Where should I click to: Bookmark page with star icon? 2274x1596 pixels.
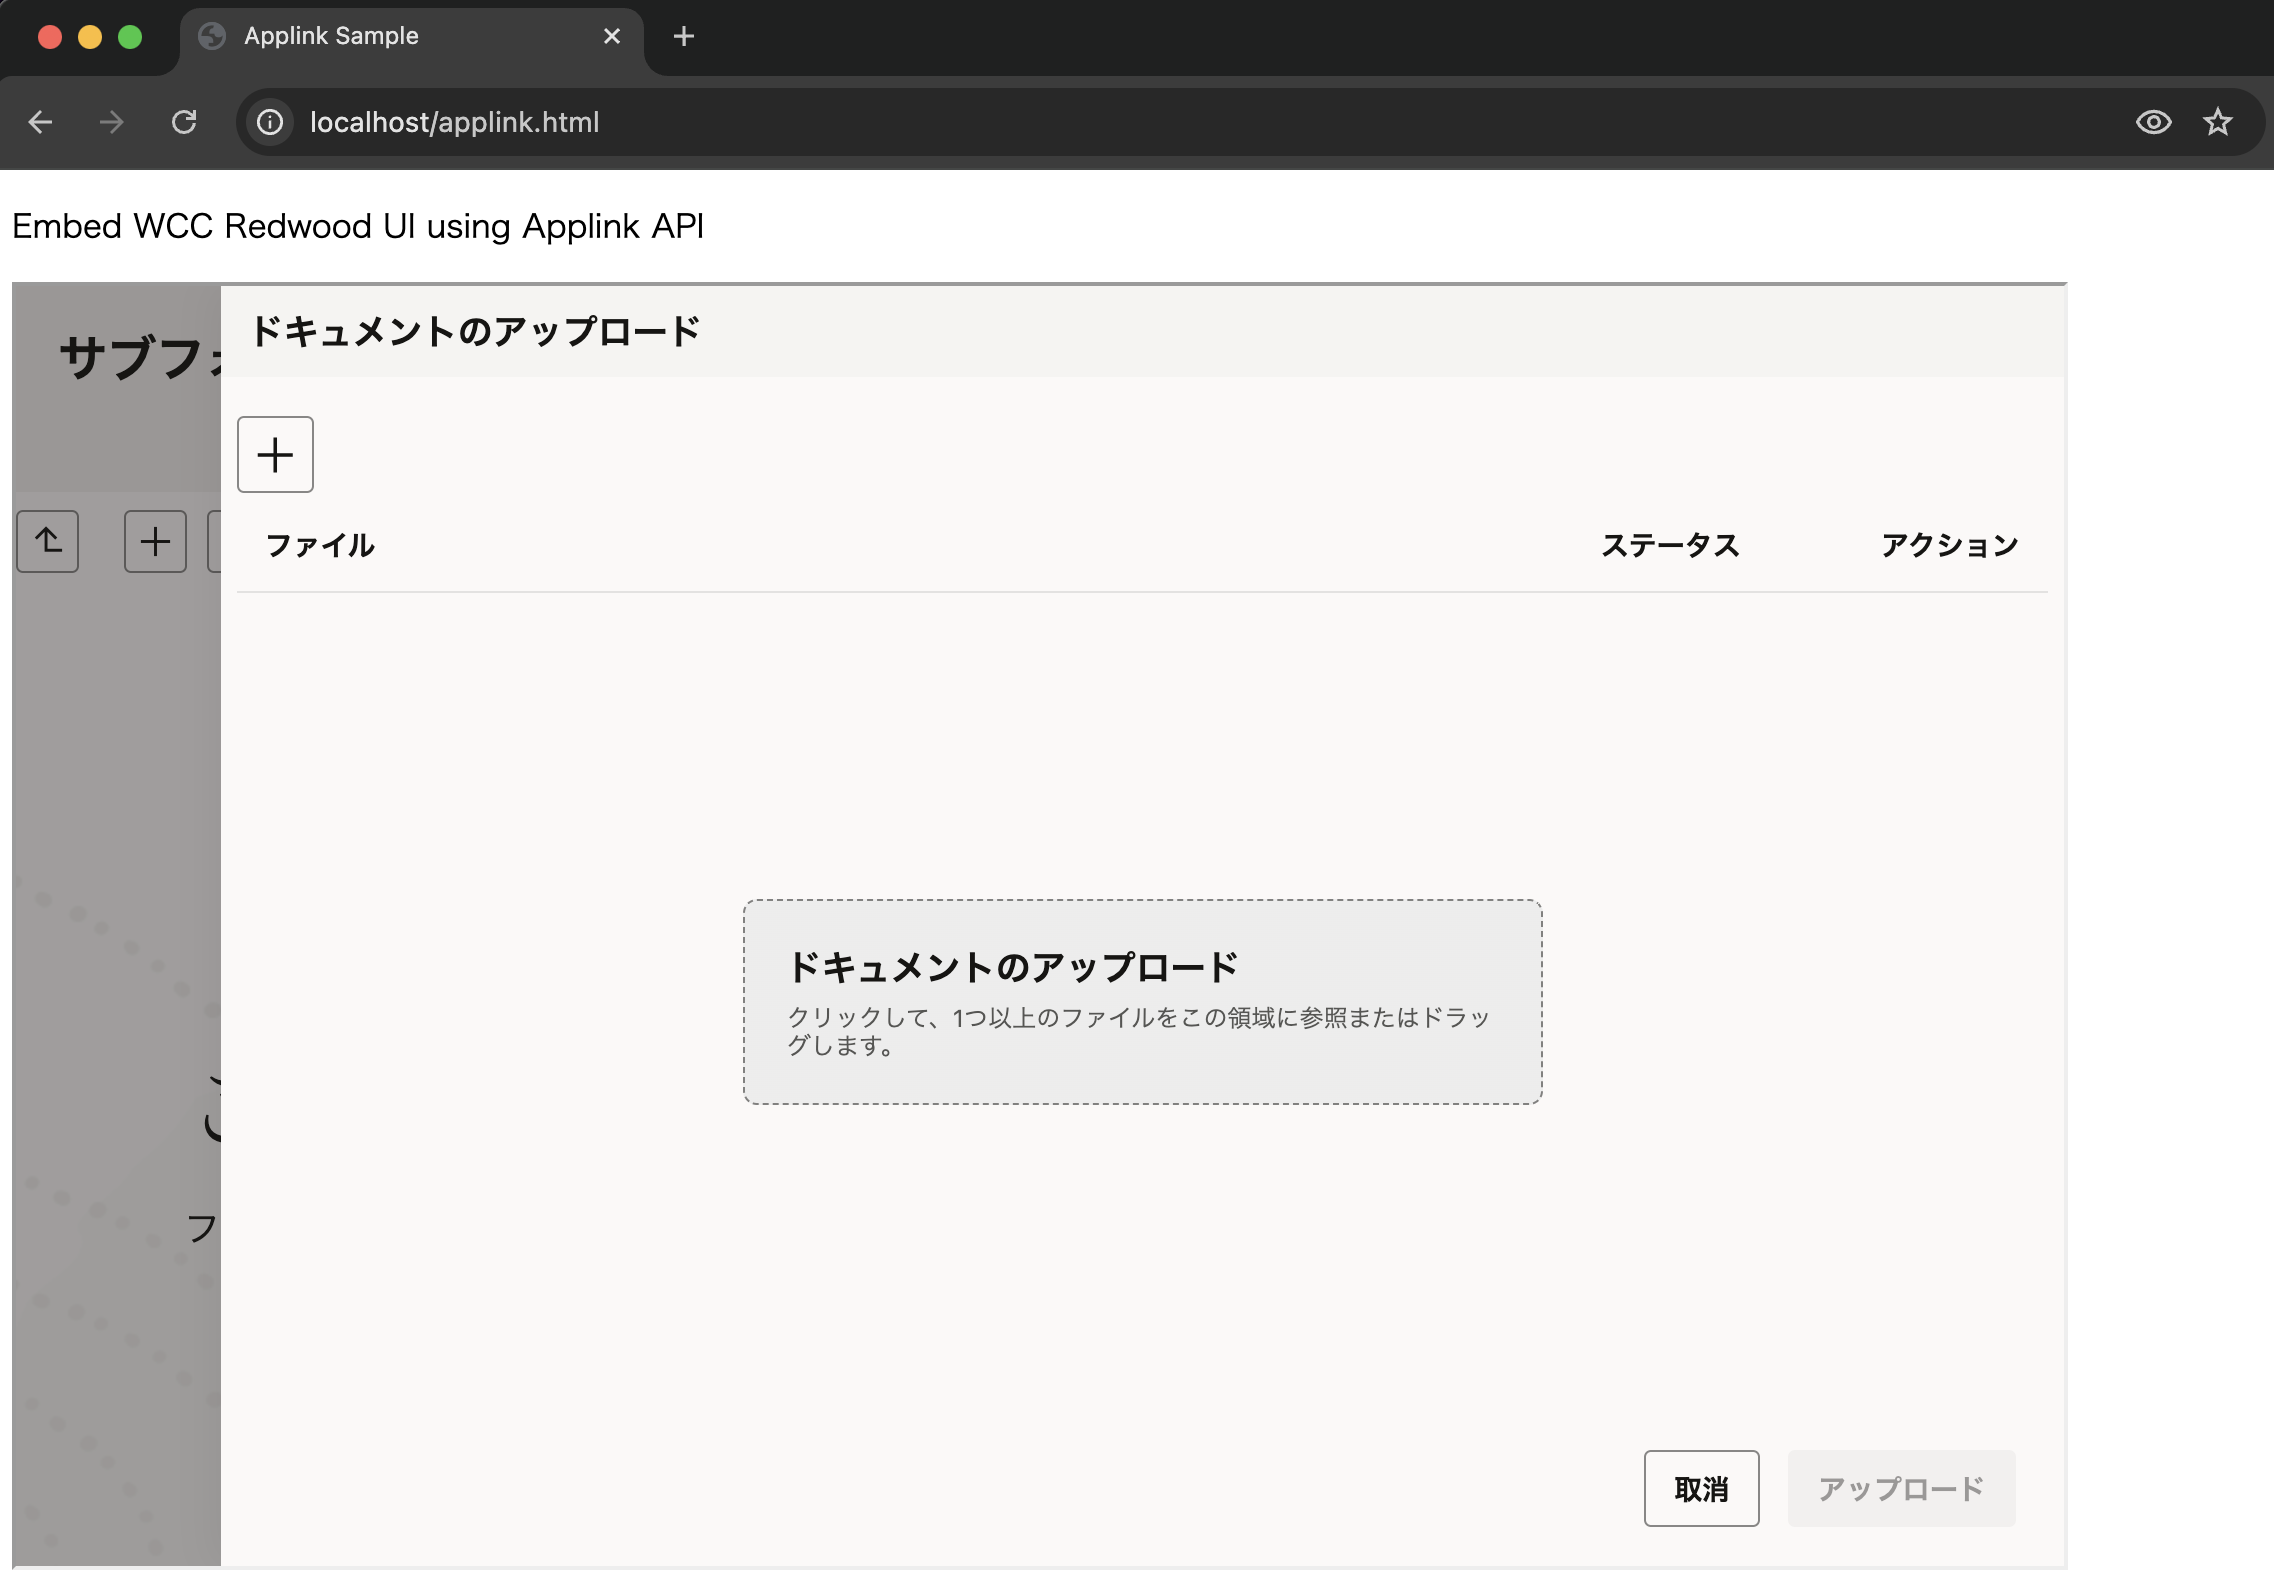click(x=2217, y=122)
